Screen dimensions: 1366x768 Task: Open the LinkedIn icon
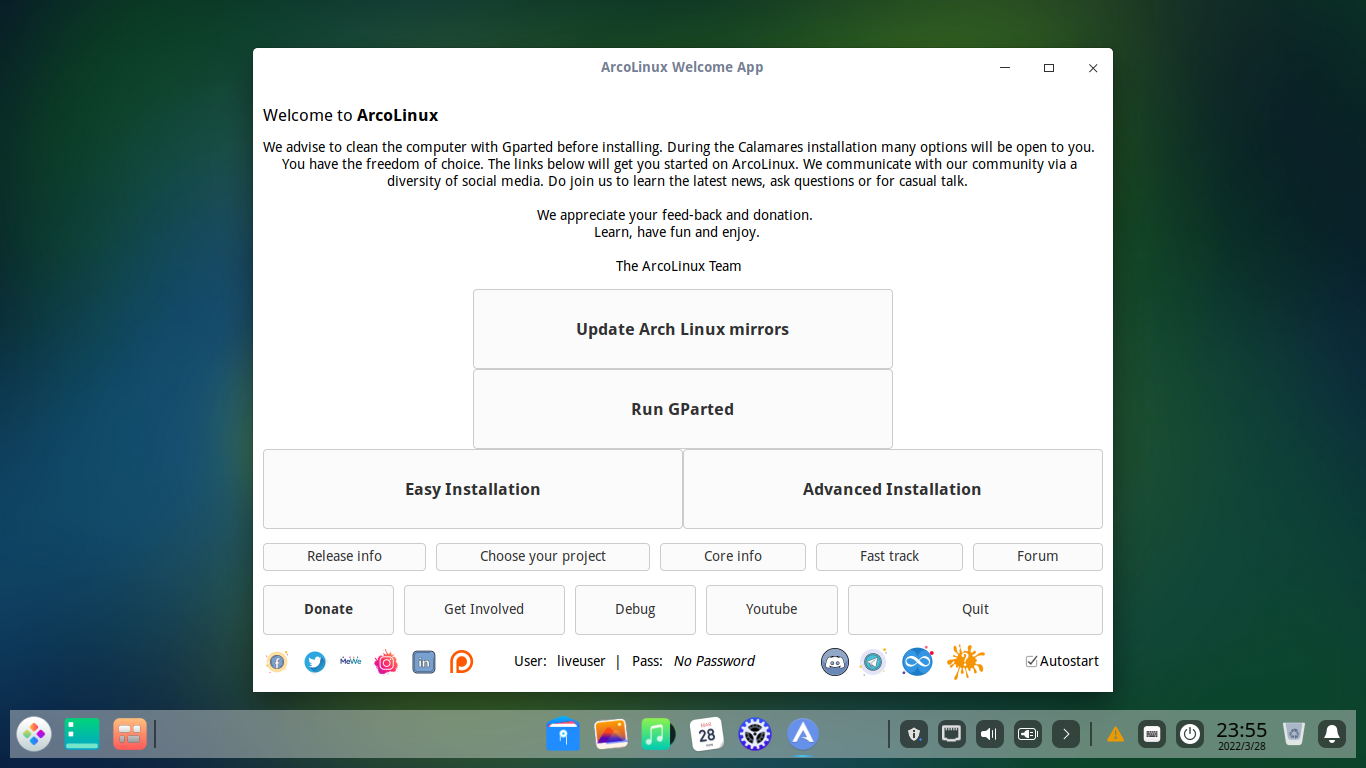[x=424, y=662]
